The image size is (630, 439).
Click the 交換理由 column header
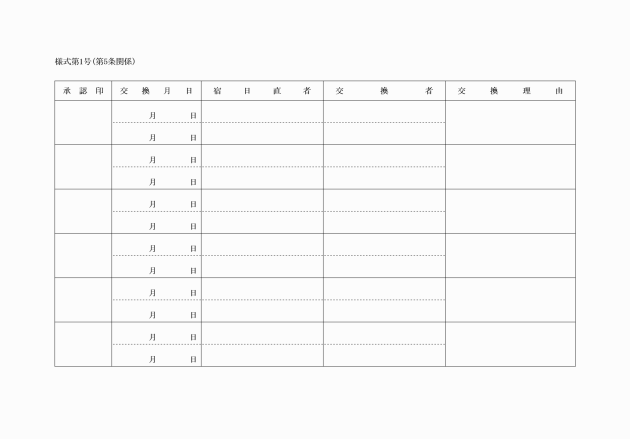point(510,91)
